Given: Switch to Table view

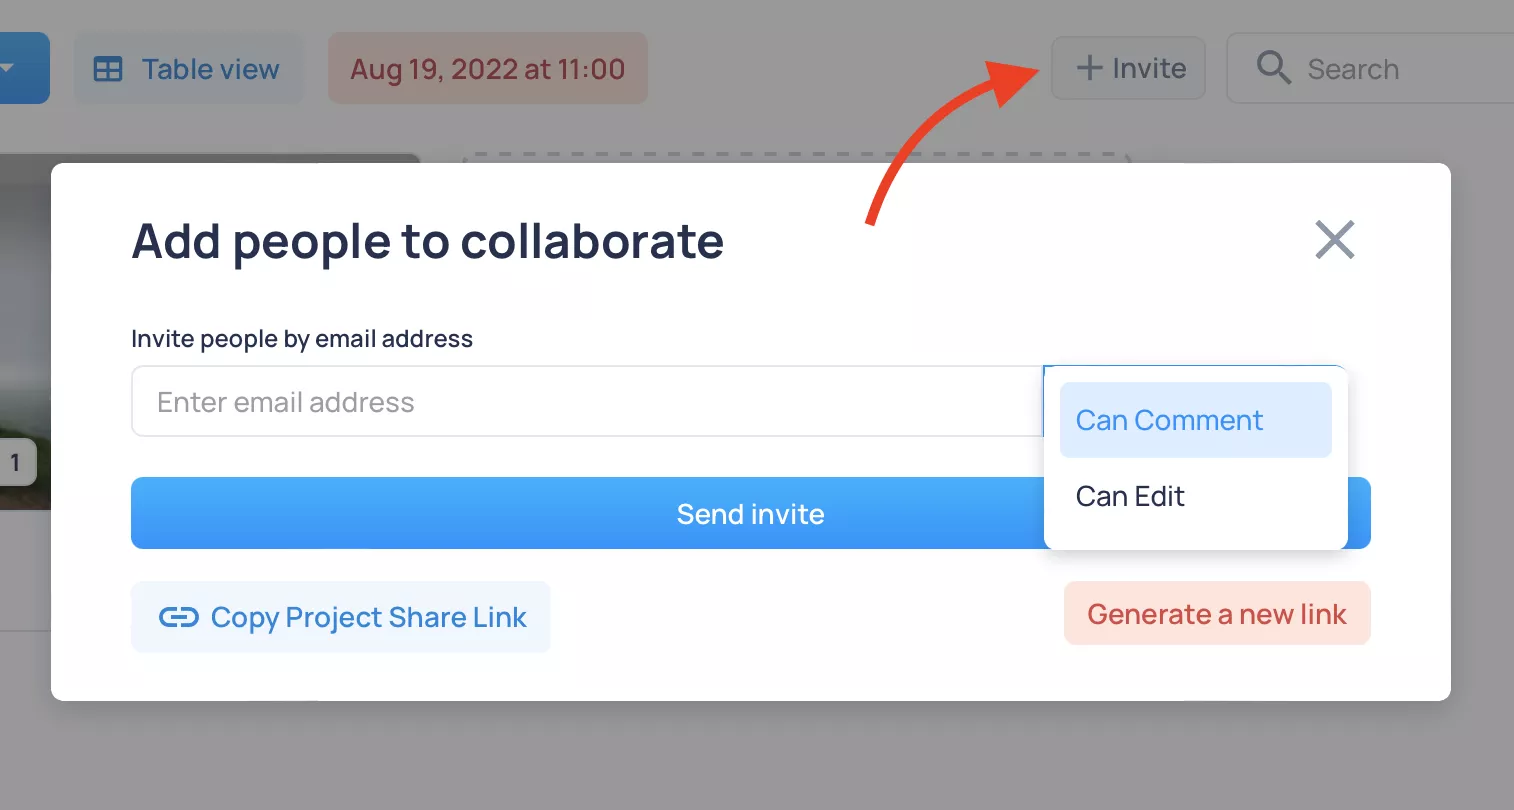Looking at the screenshot, I should 188,68.
